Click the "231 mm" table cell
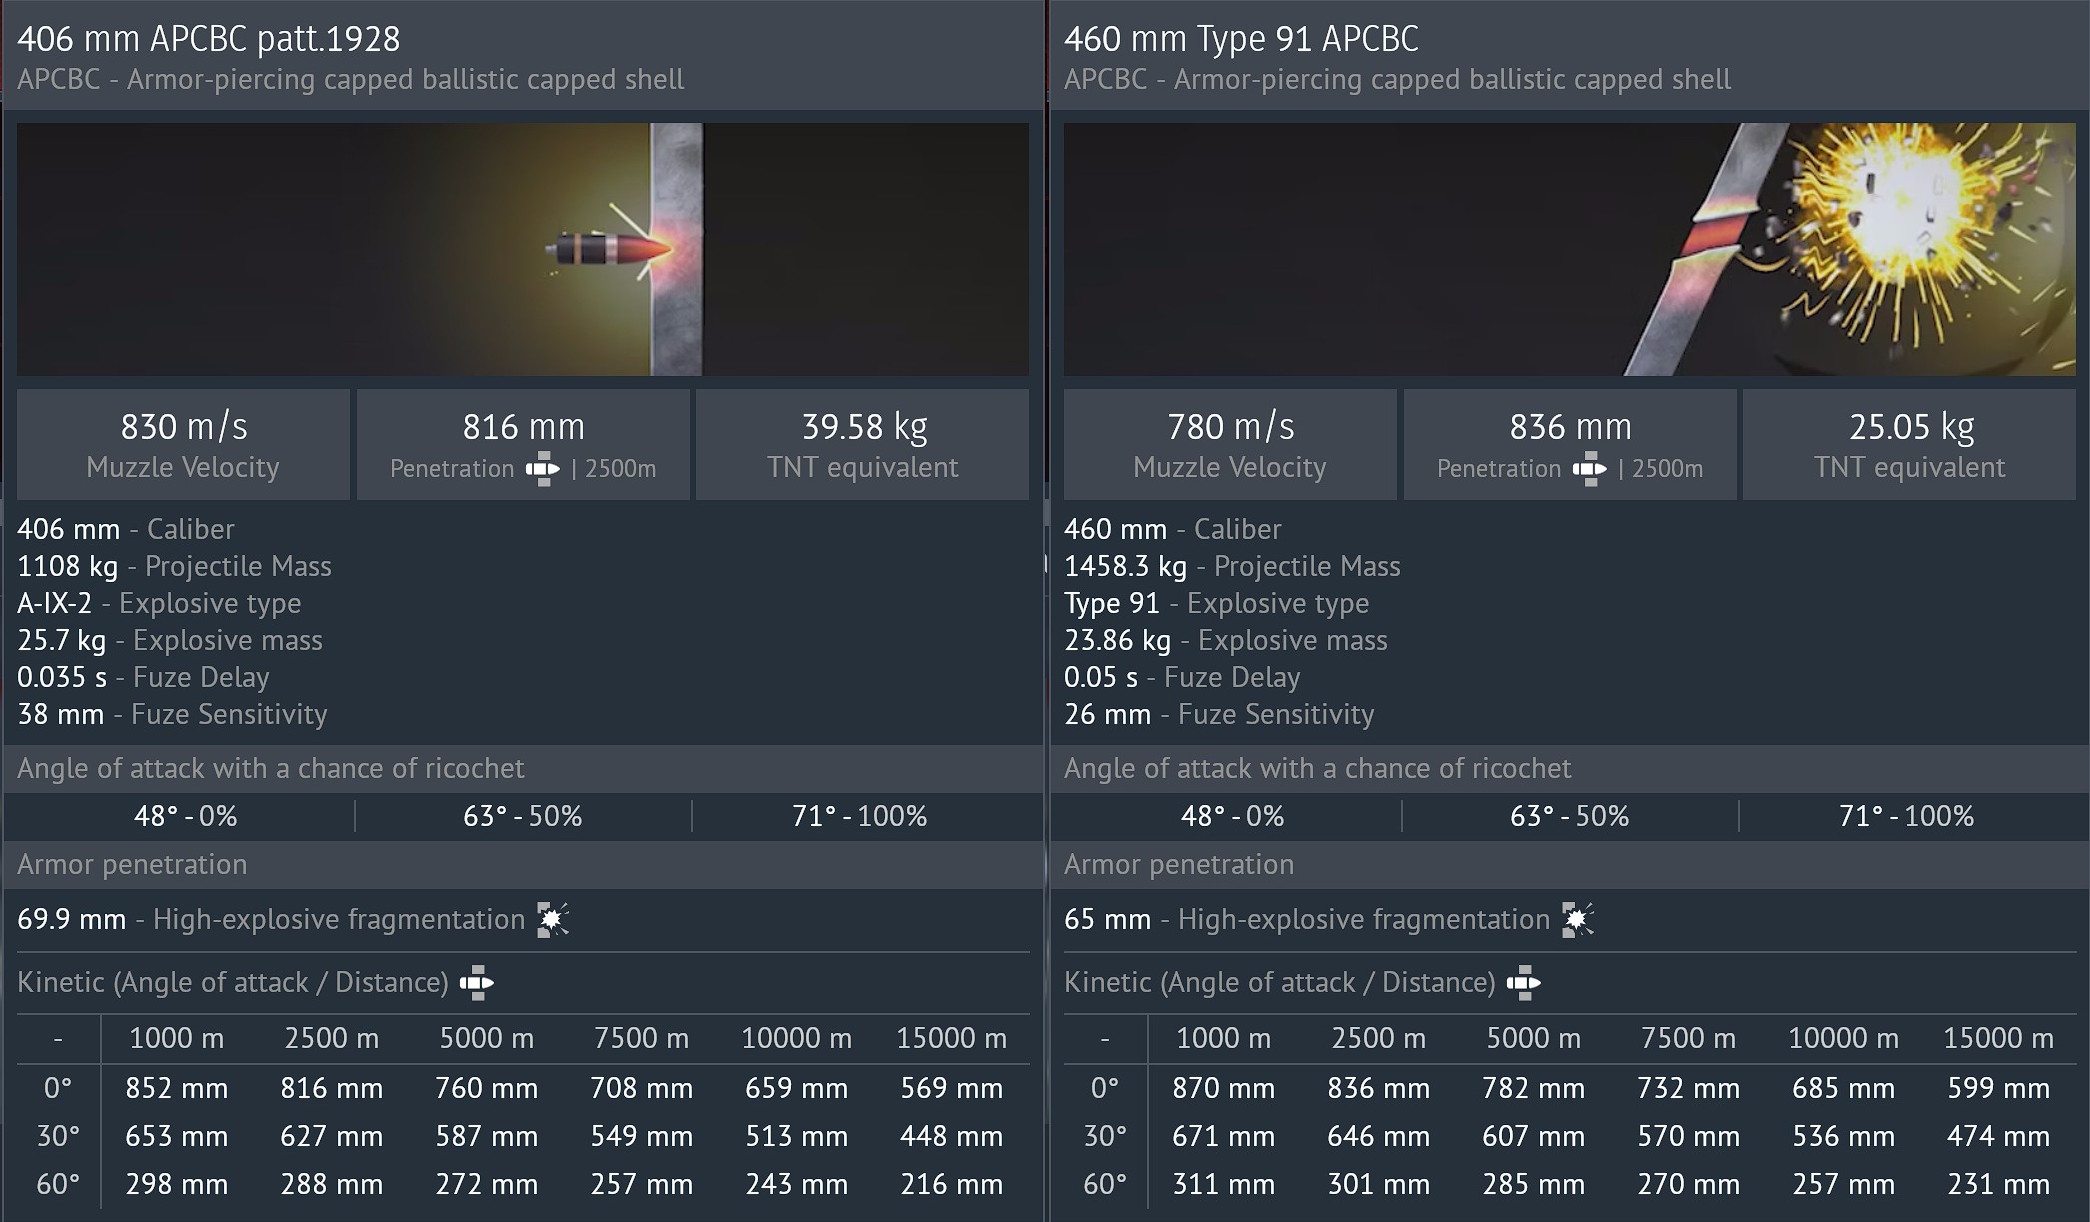Screen dimensions: 2090x1222 click(x=1999, y=1184)
